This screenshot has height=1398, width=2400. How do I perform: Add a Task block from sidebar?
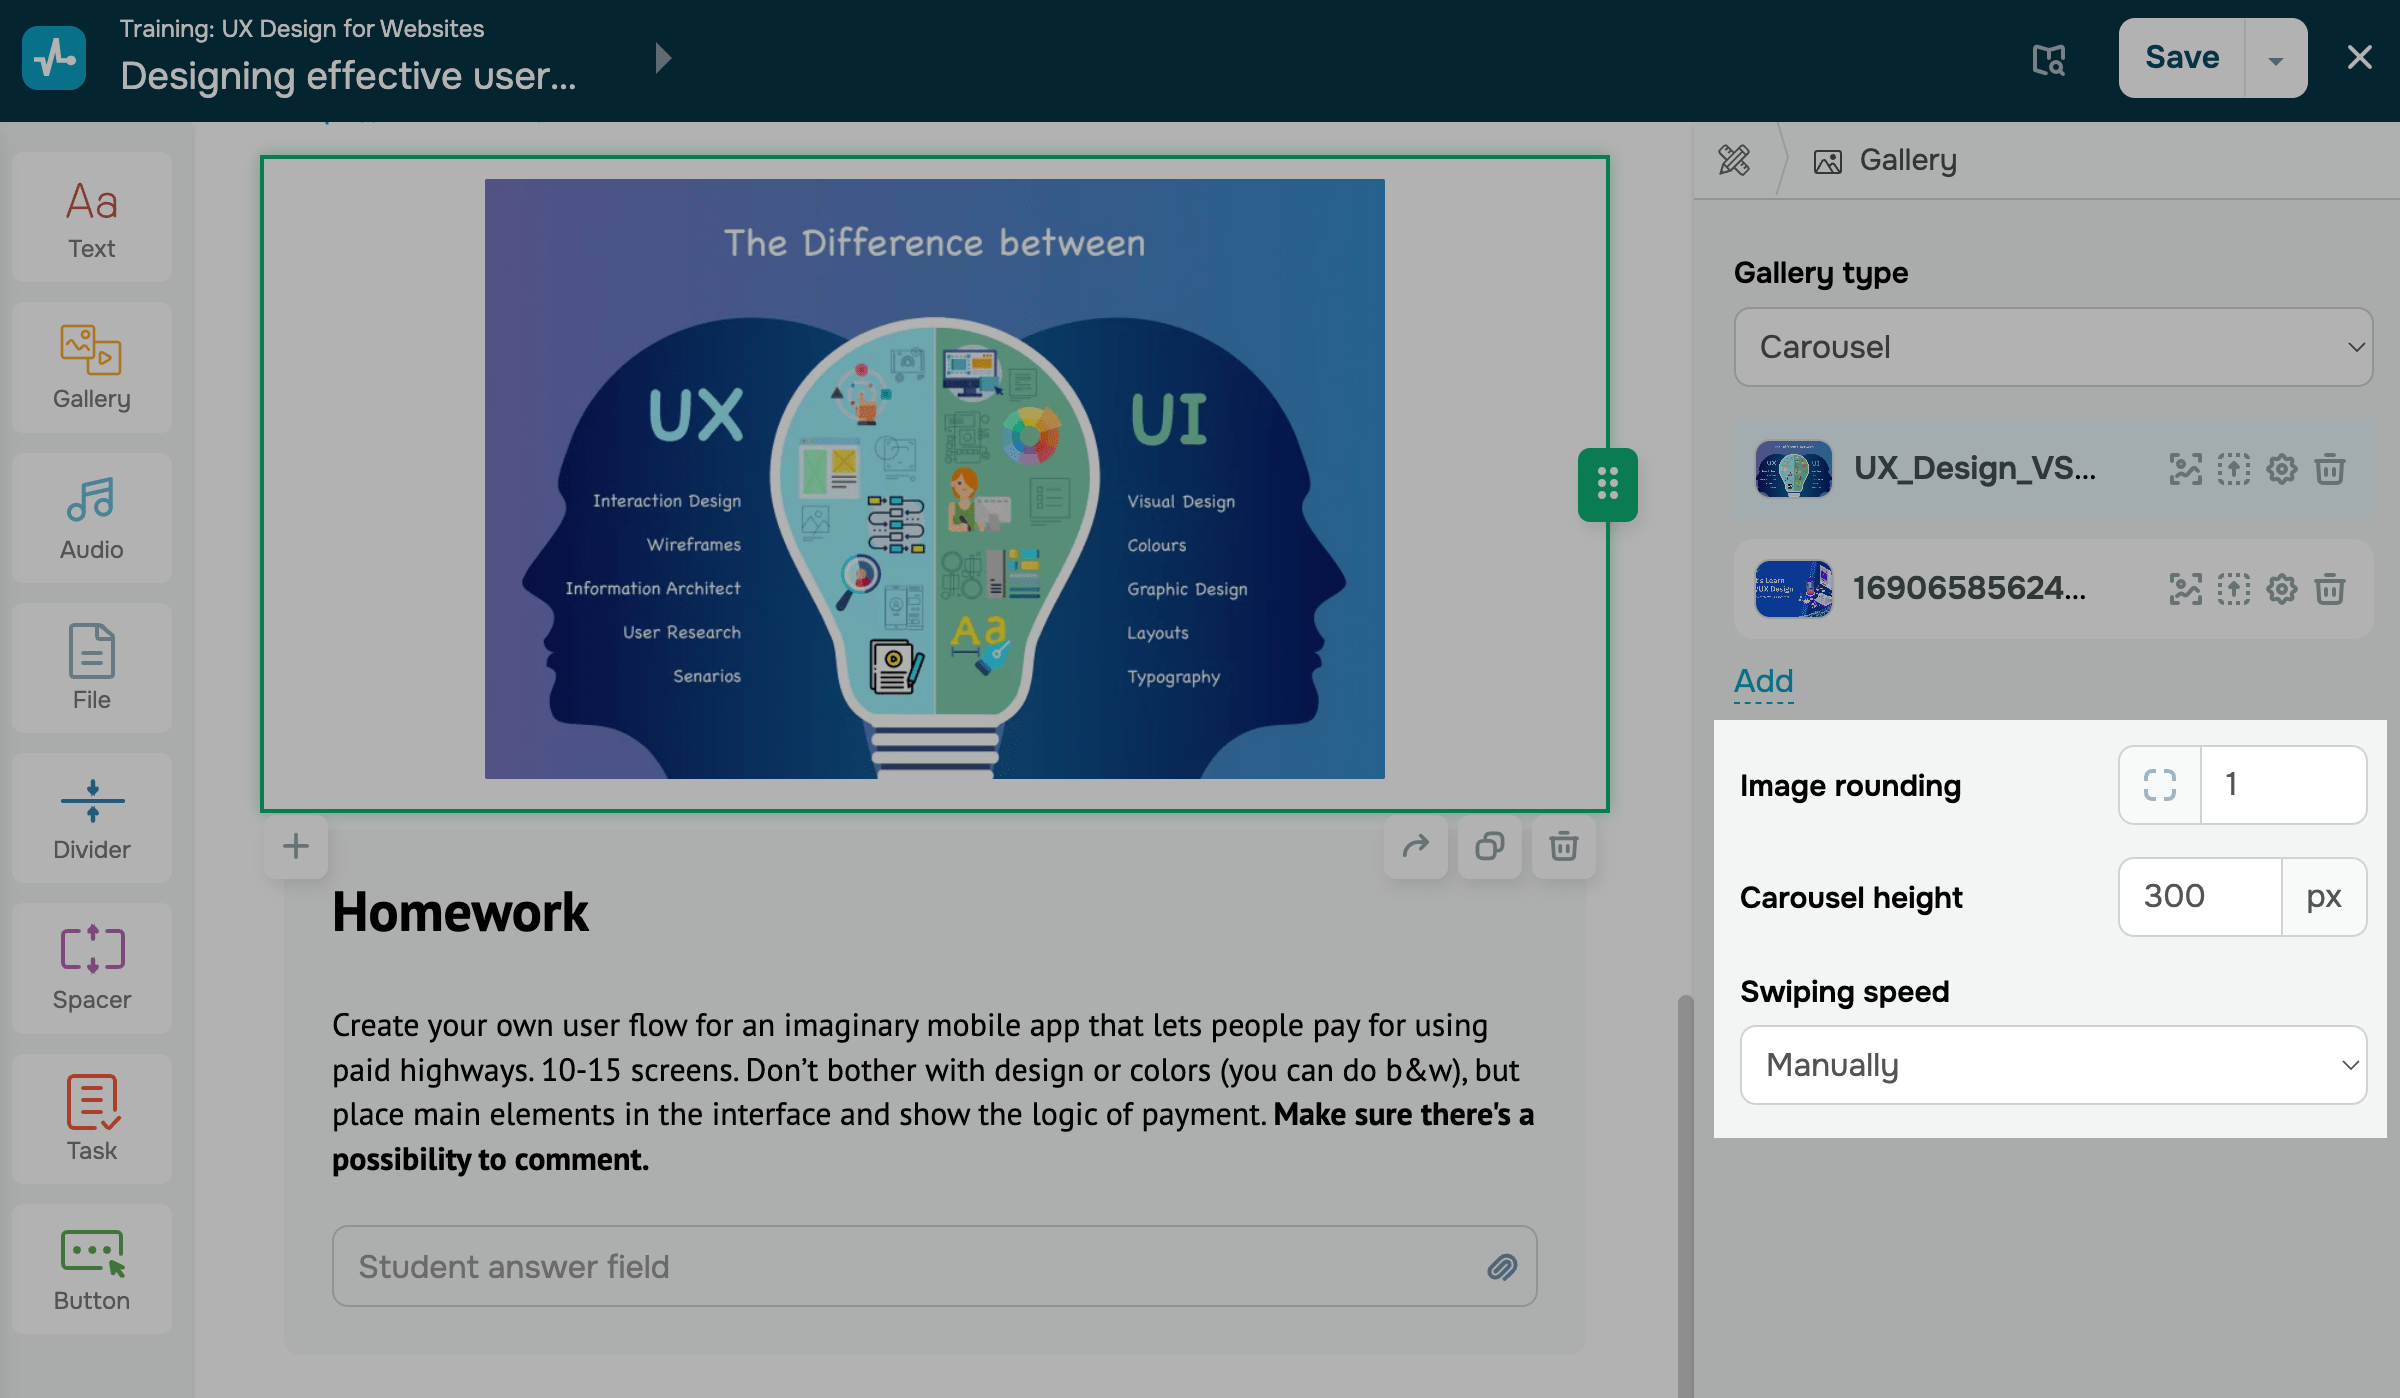pyautogui.click(x=91, y=1118)
